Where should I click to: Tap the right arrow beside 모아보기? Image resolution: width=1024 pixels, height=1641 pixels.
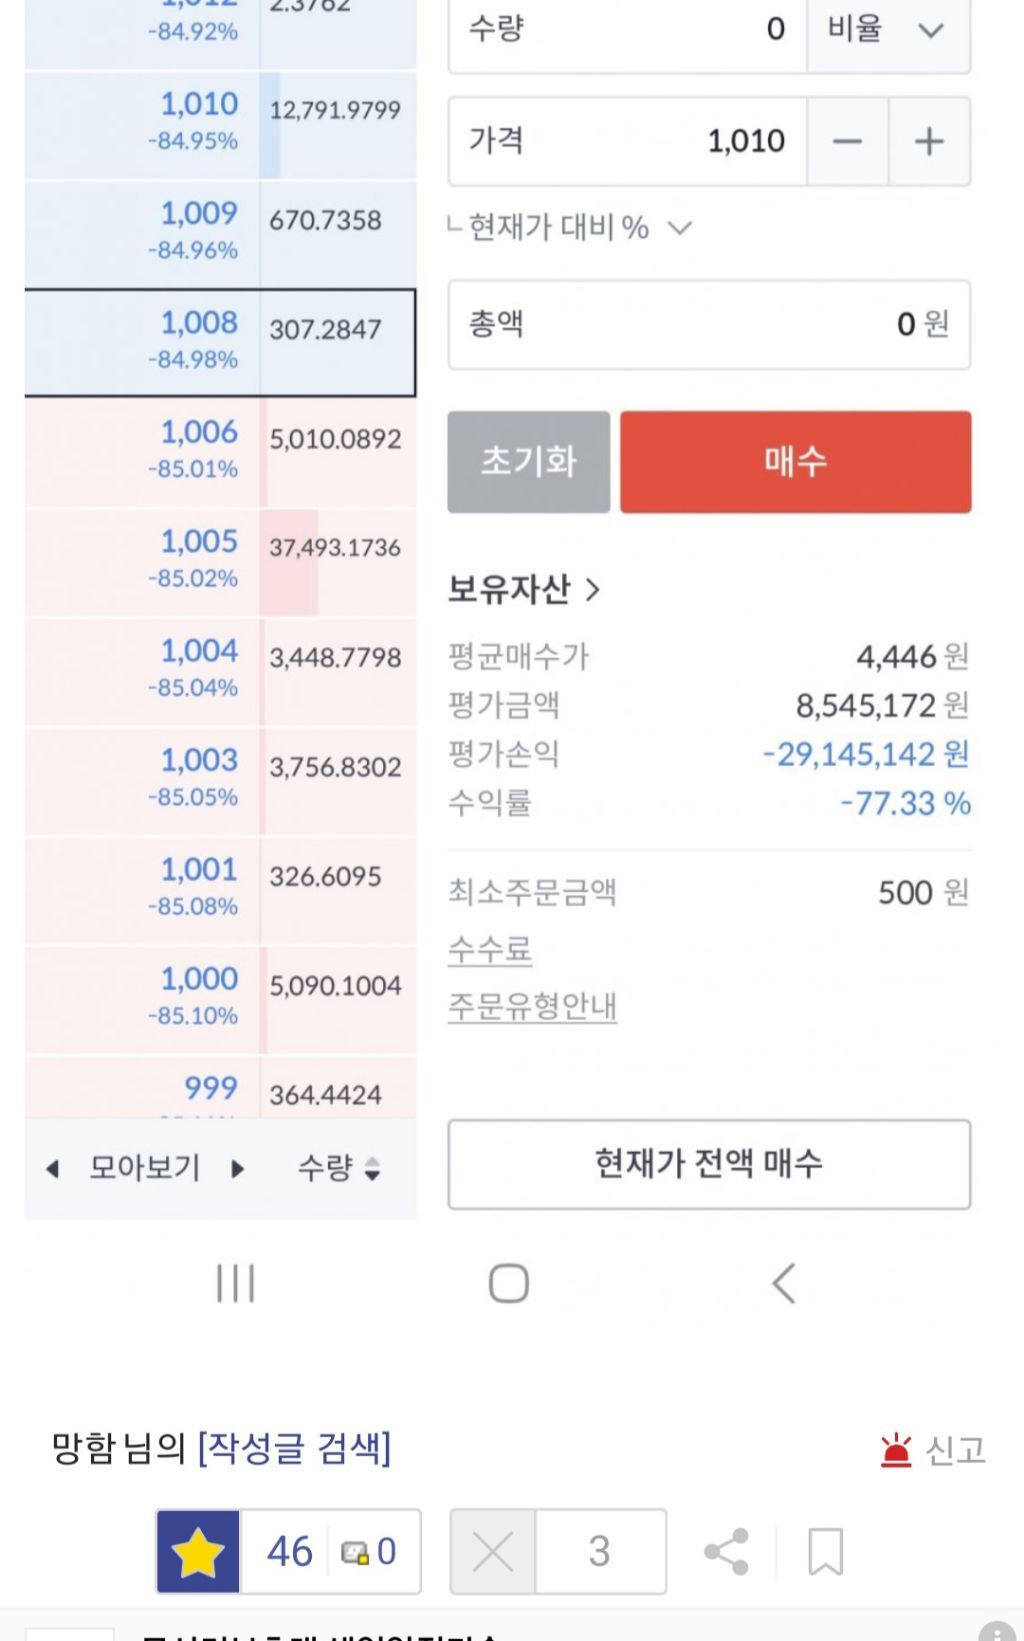(237, 1168)
